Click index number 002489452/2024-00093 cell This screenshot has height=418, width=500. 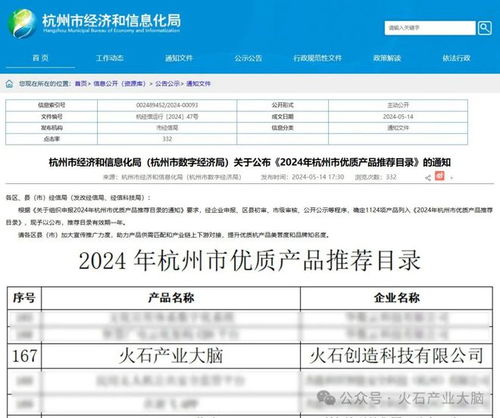167,105
